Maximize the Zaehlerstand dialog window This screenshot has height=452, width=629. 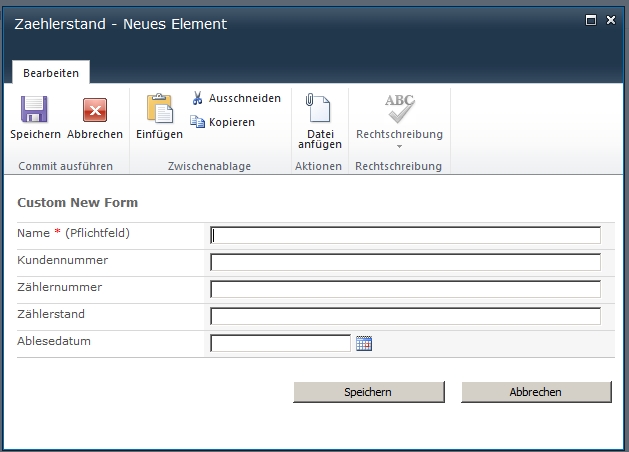pyautogui.click(x=591, y=20)
